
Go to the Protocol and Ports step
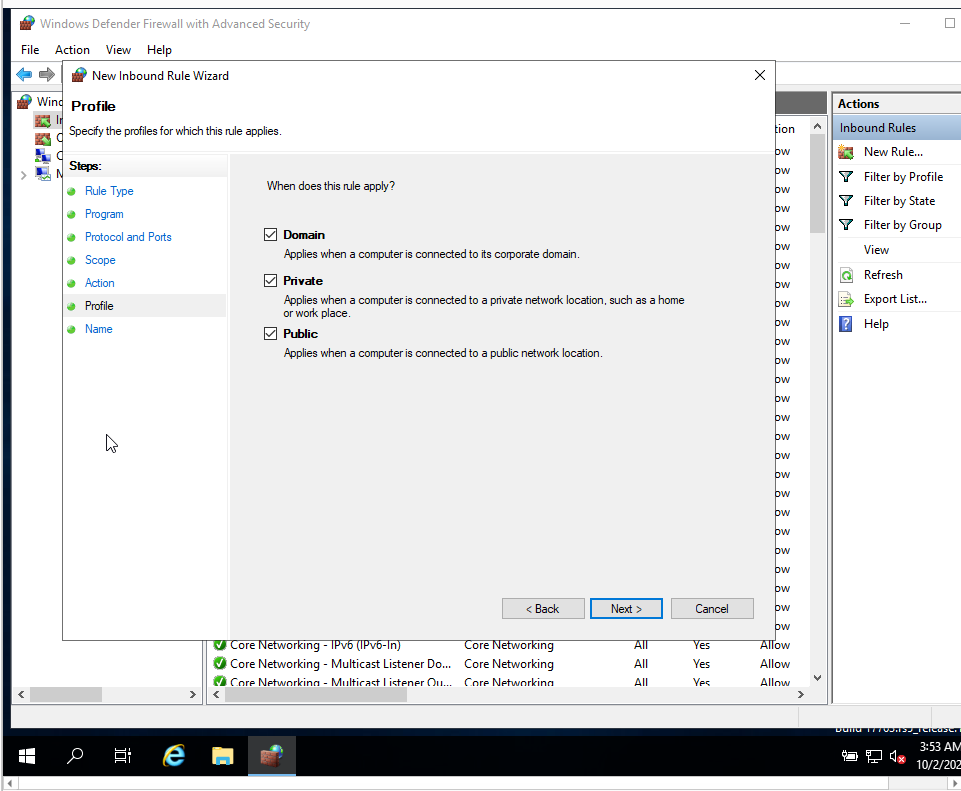coord(128,237)
